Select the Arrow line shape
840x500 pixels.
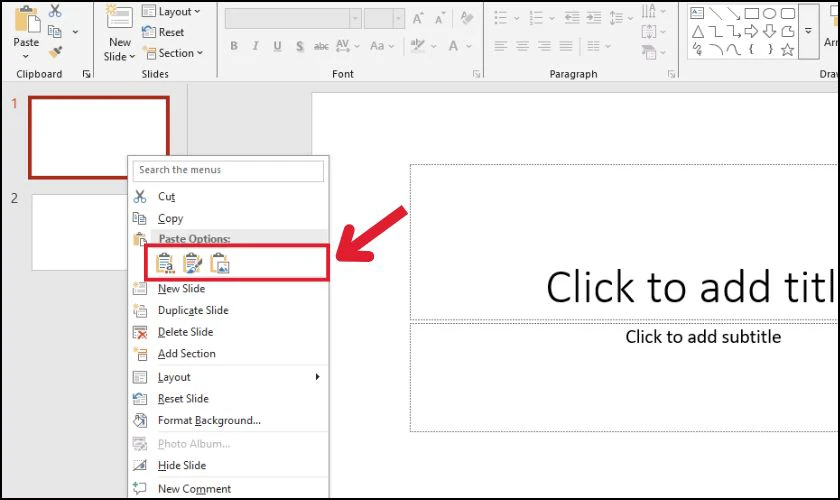pos(733,13)
